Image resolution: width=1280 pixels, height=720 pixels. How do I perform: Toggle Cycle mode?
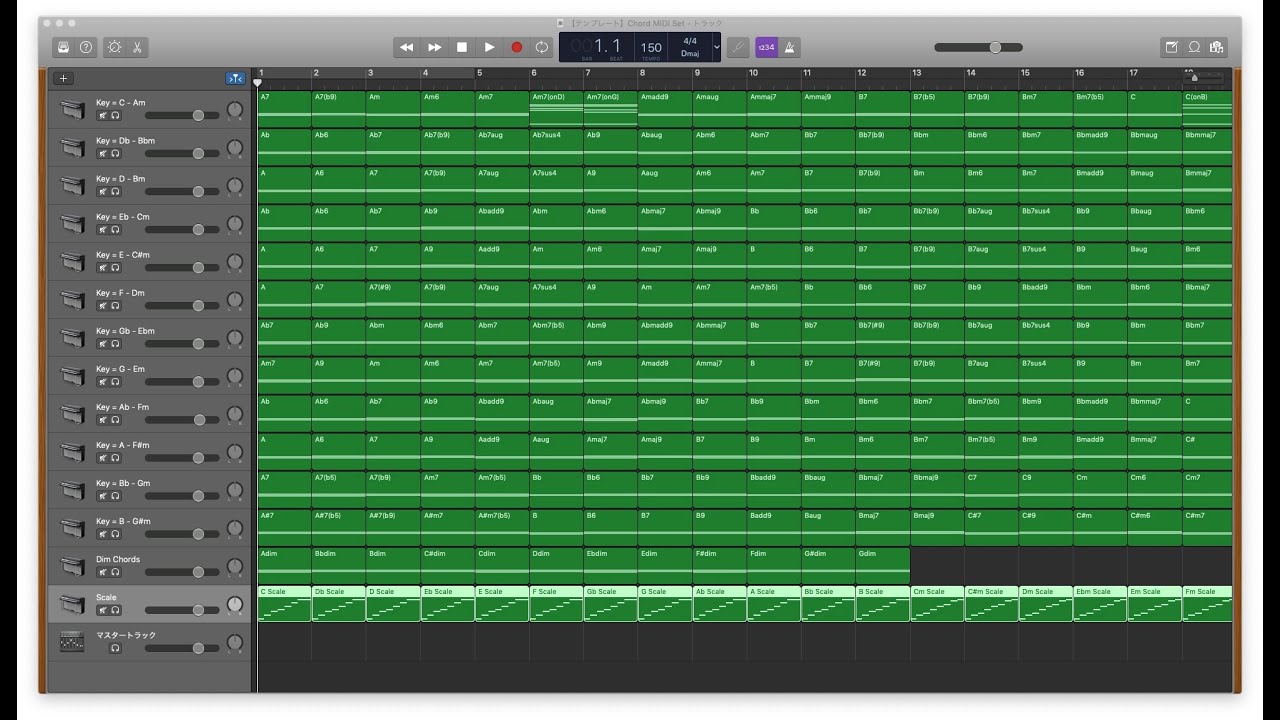[x=542, y=47]
